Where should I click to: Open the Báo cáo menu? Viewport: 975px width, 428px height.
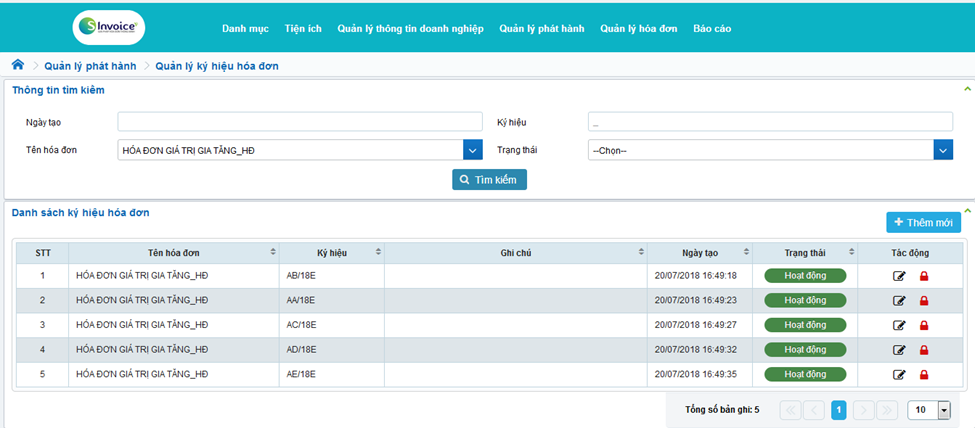[711, 28]
